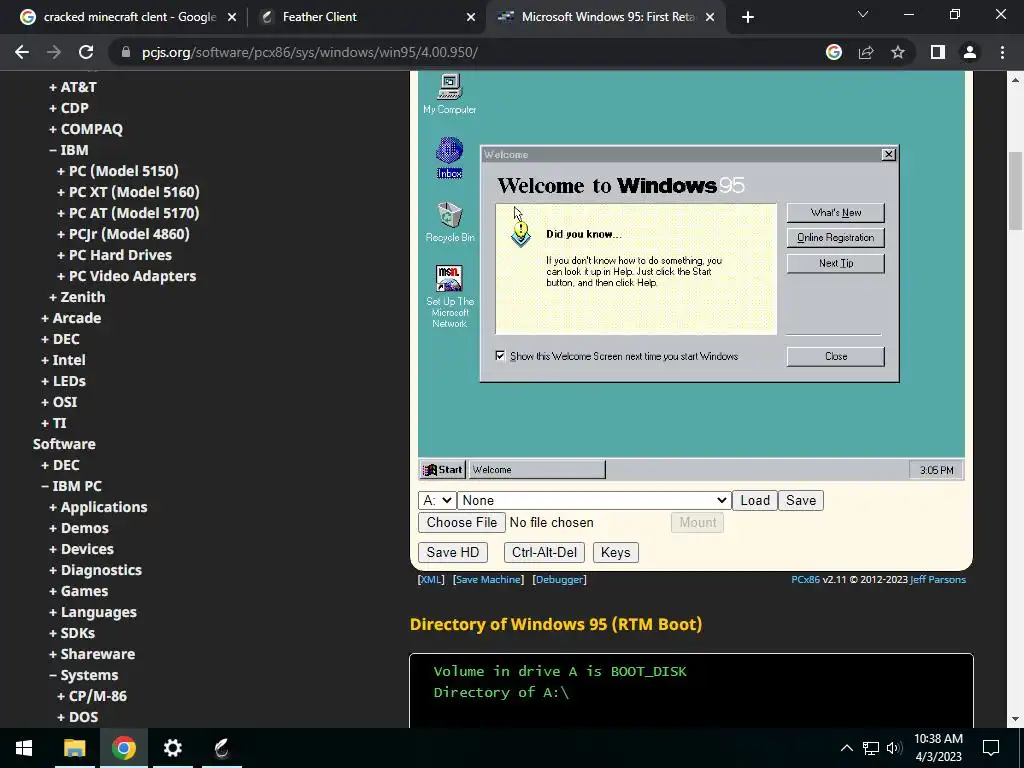Click the Chrome forward arrow
Viewport: 1024px width, 768px height.
(x=54, y=52)
